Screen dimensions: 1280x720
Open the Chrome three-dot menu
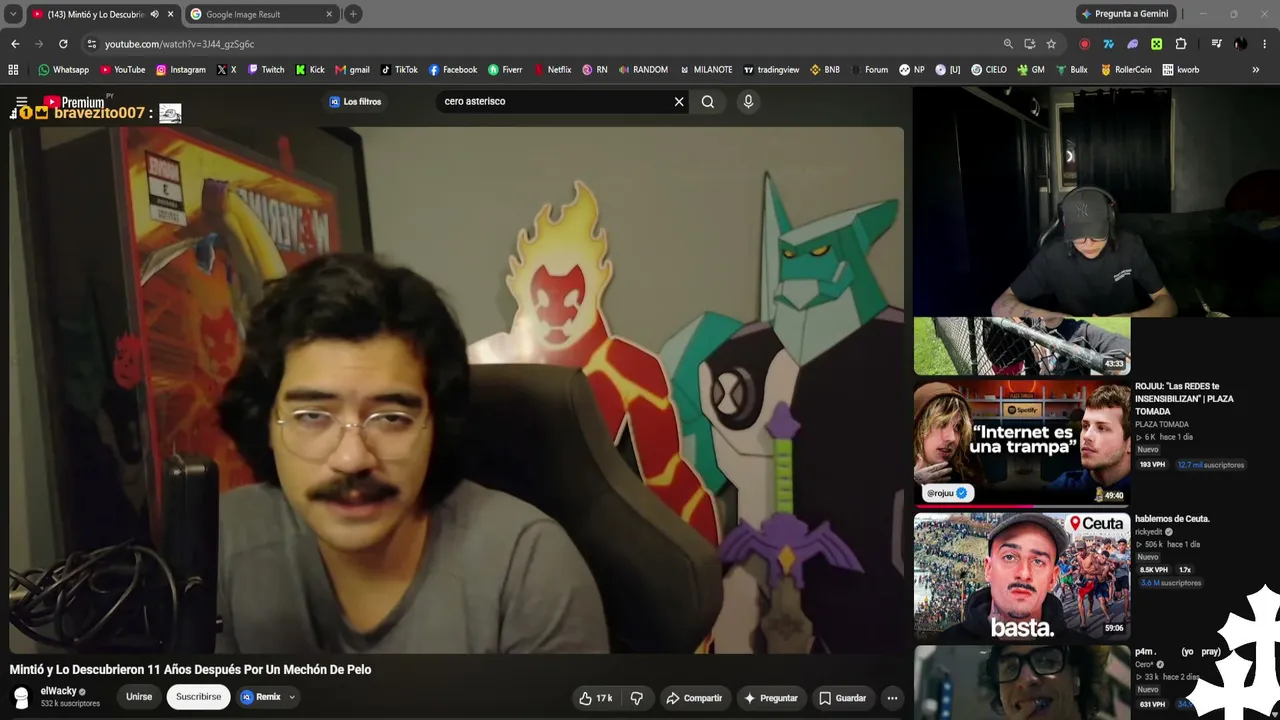coord(1265,44)
